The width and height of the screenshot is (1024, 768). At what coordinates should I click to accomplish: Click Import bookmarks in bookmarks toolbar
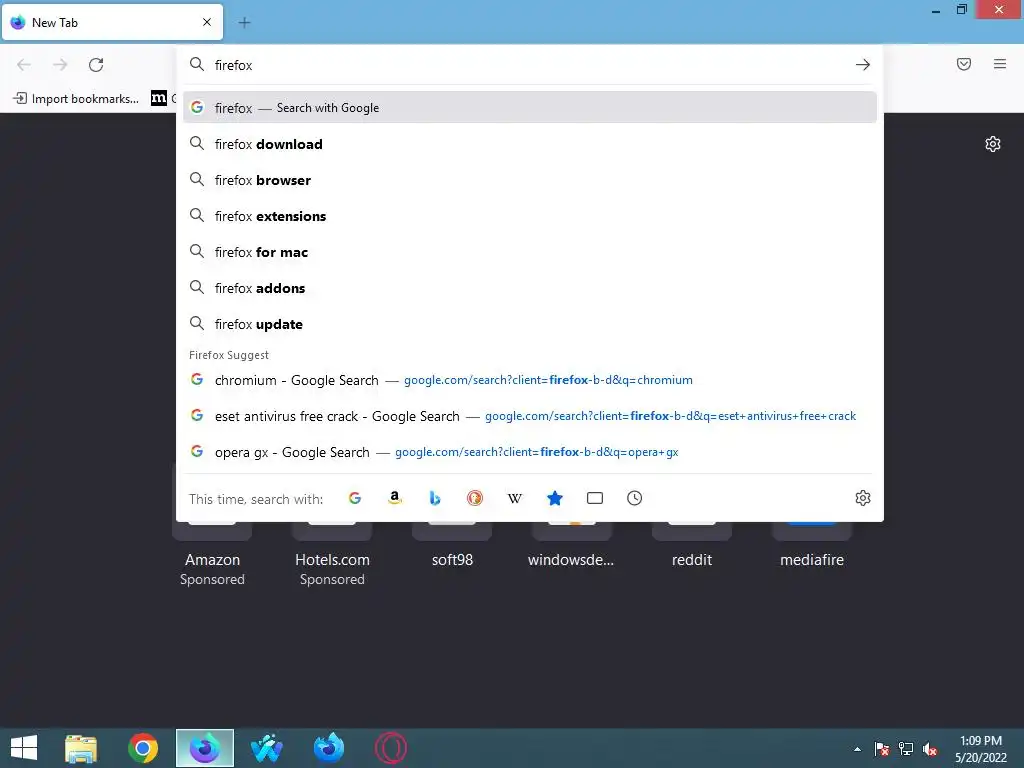tap(76, 99)
